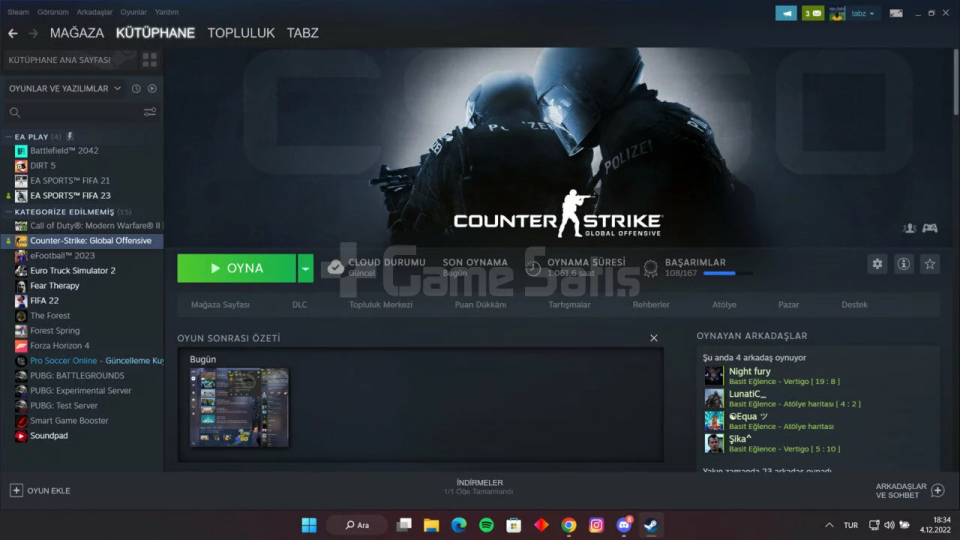Open the Yardım menu
The image size is (960, 540).
(x=167, y=12)
